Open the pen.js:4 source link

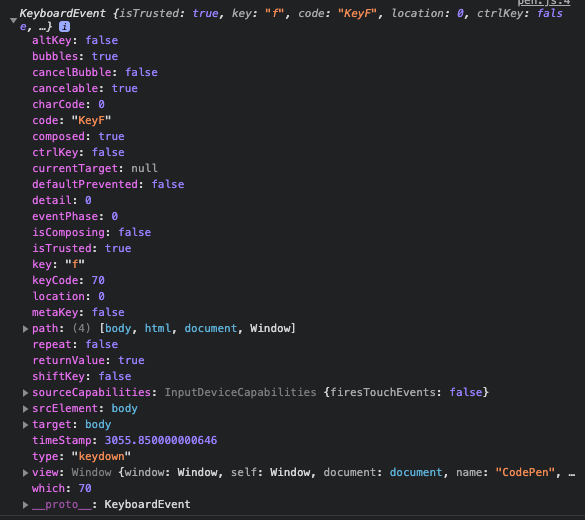pos(544,2)
